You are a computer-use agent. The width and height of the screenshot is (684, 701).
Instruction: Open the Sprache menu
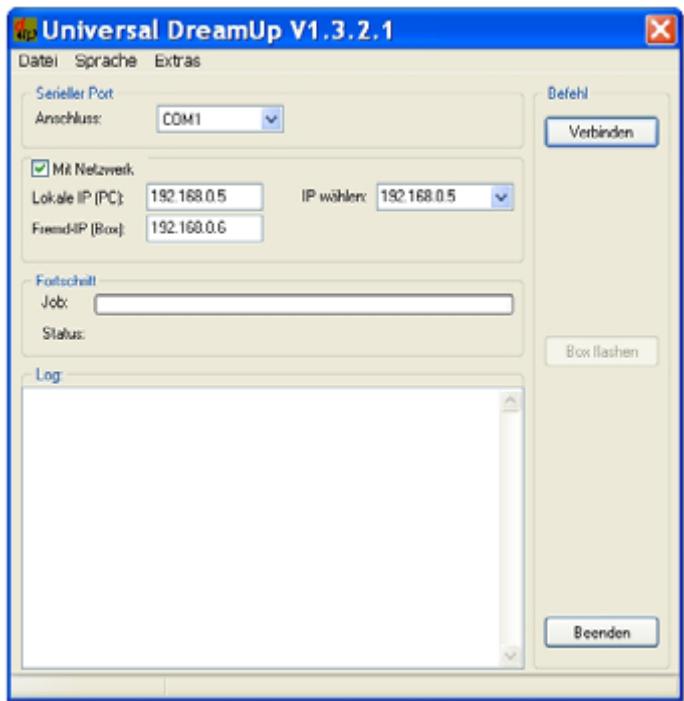(x=106, y=61)
